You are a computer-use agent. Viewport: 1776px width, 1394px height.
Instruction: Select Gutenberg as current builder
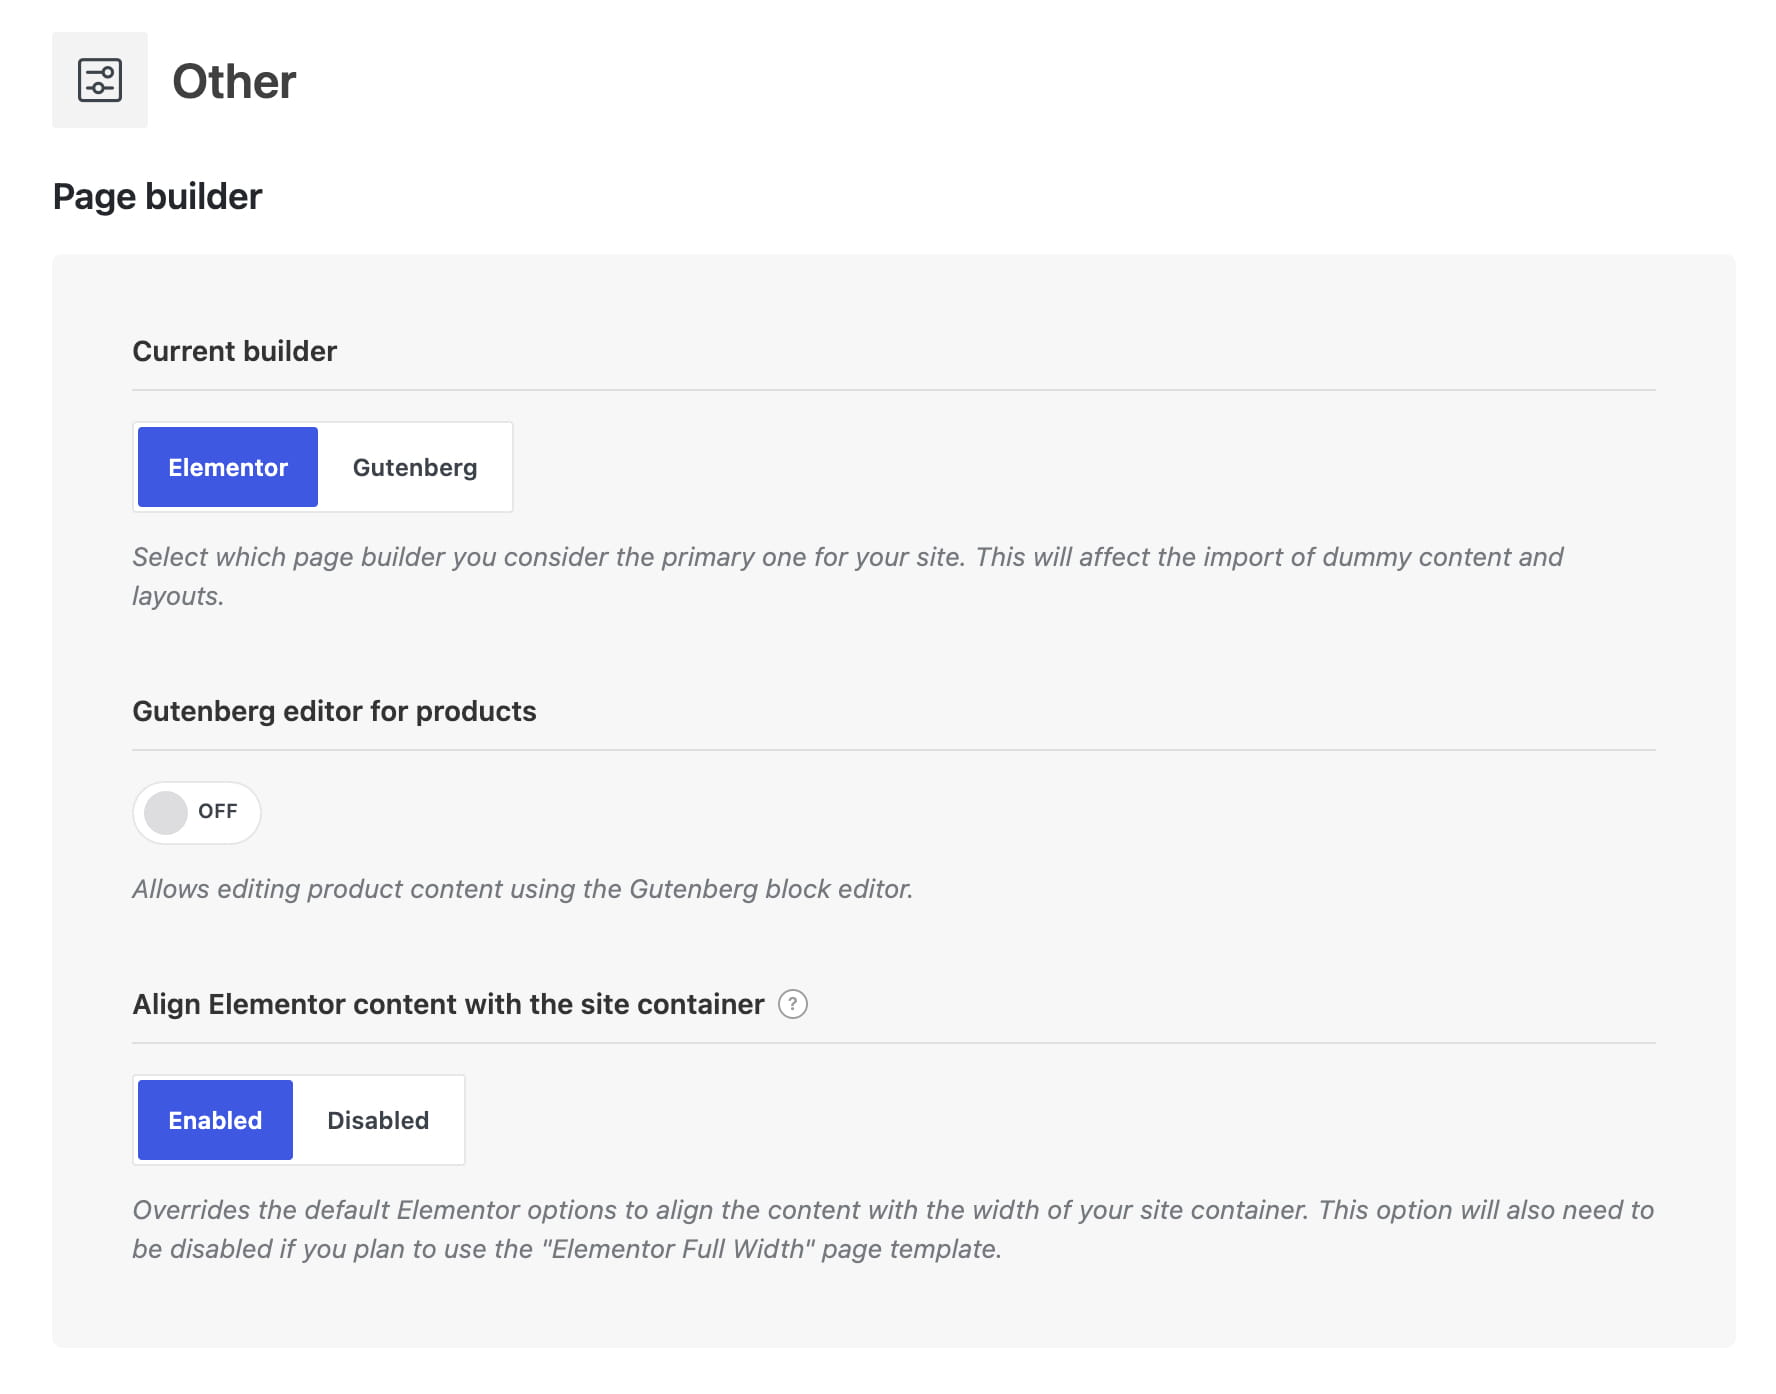(x=415, y=467)
